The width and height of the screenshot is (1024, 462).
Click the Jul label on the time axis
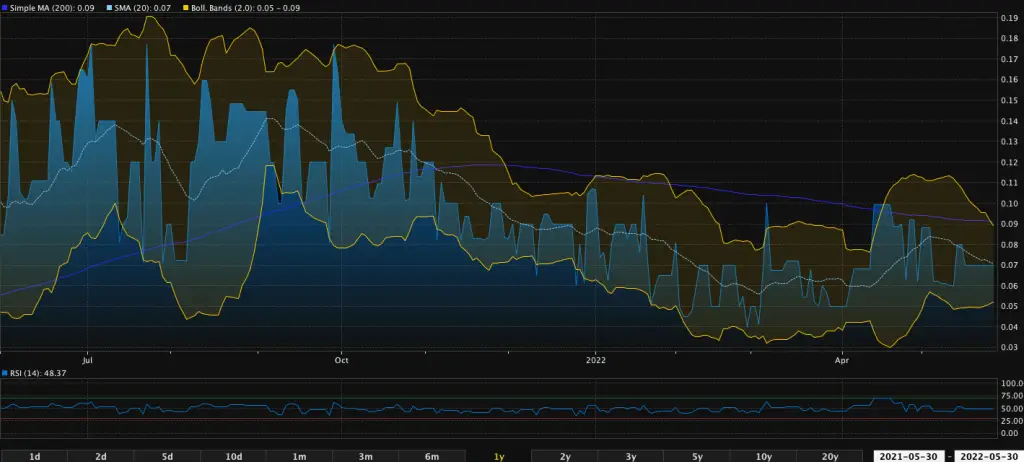coord(90,360)
